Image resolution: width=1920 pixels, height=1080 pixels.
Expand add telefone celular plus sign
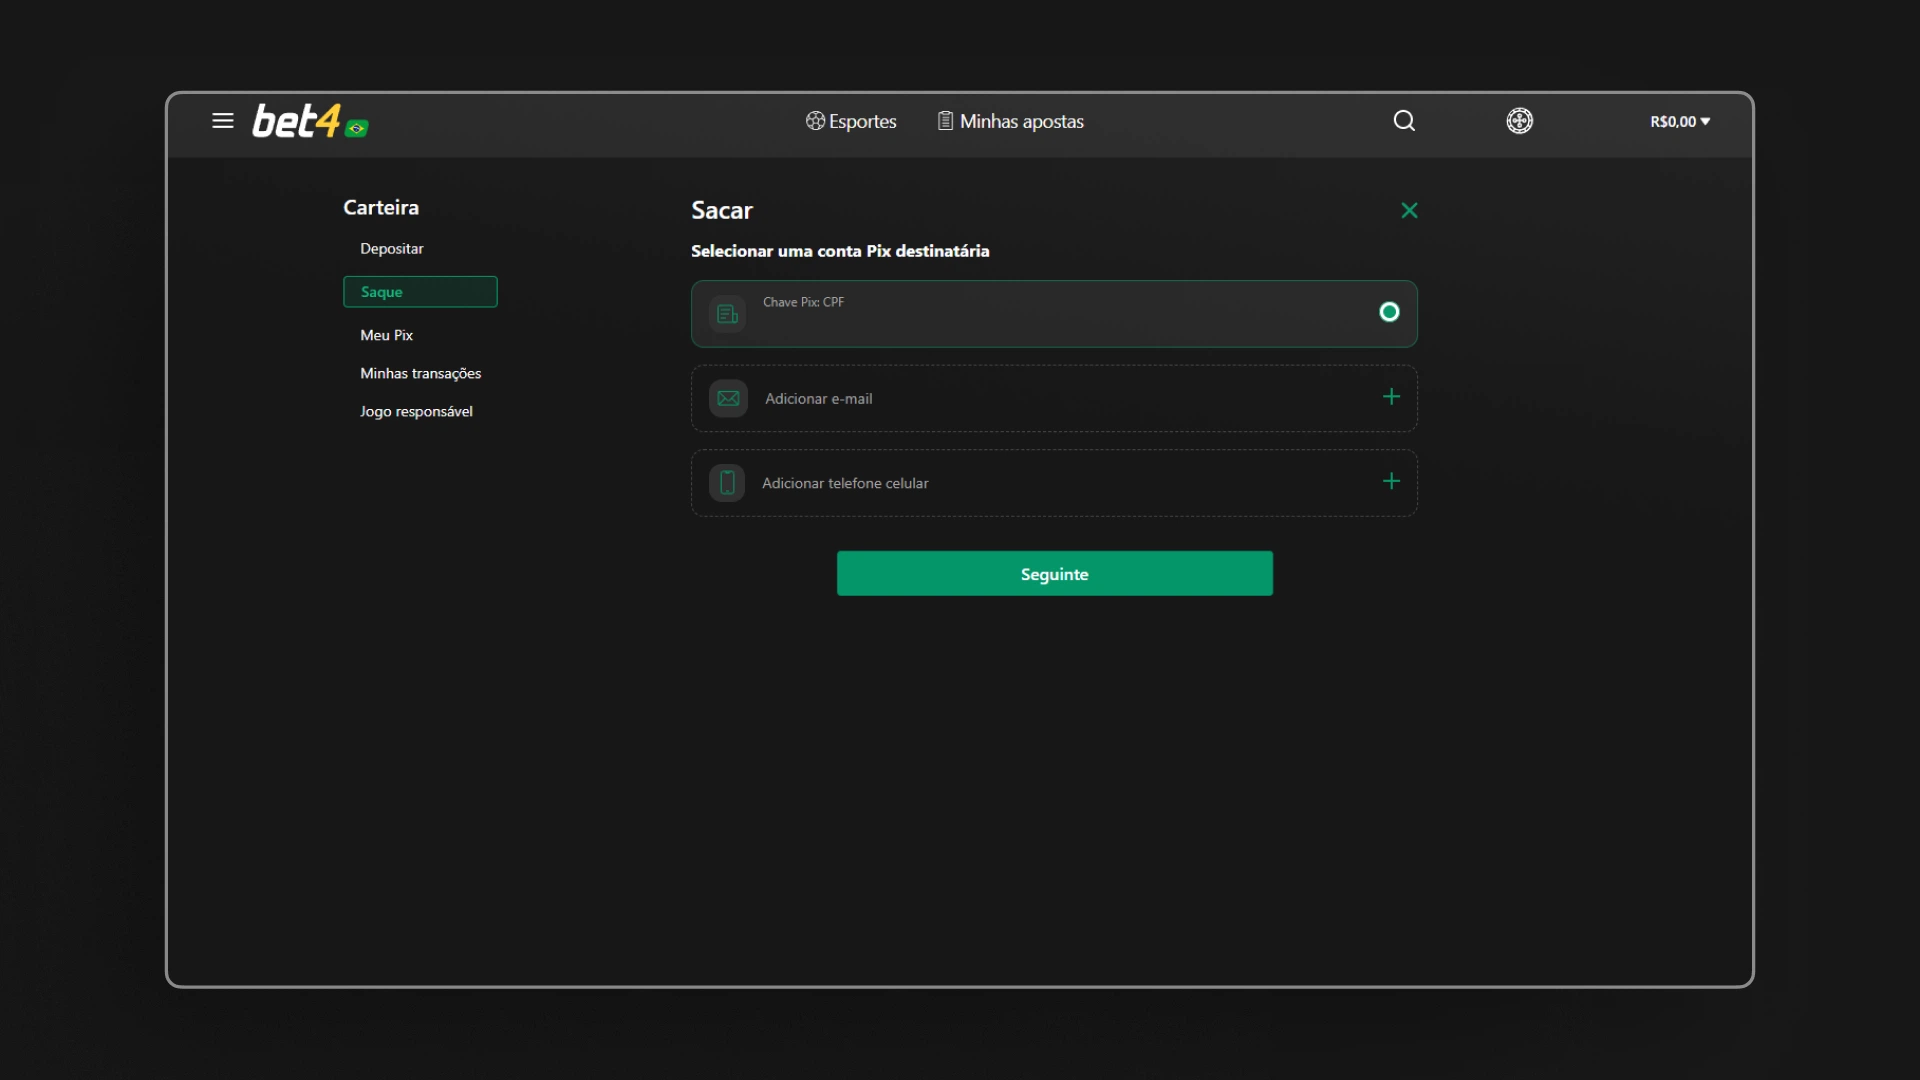pos(1391,481)
